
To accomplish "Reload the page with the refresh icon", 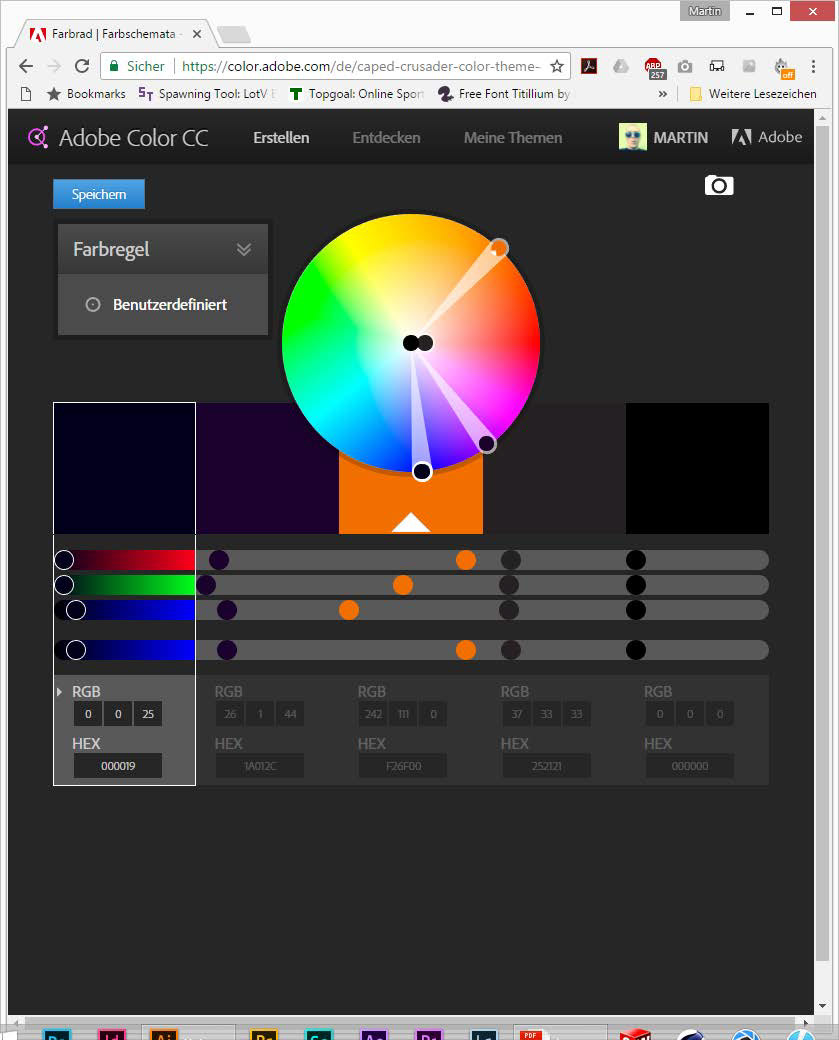I will [82, 66].
